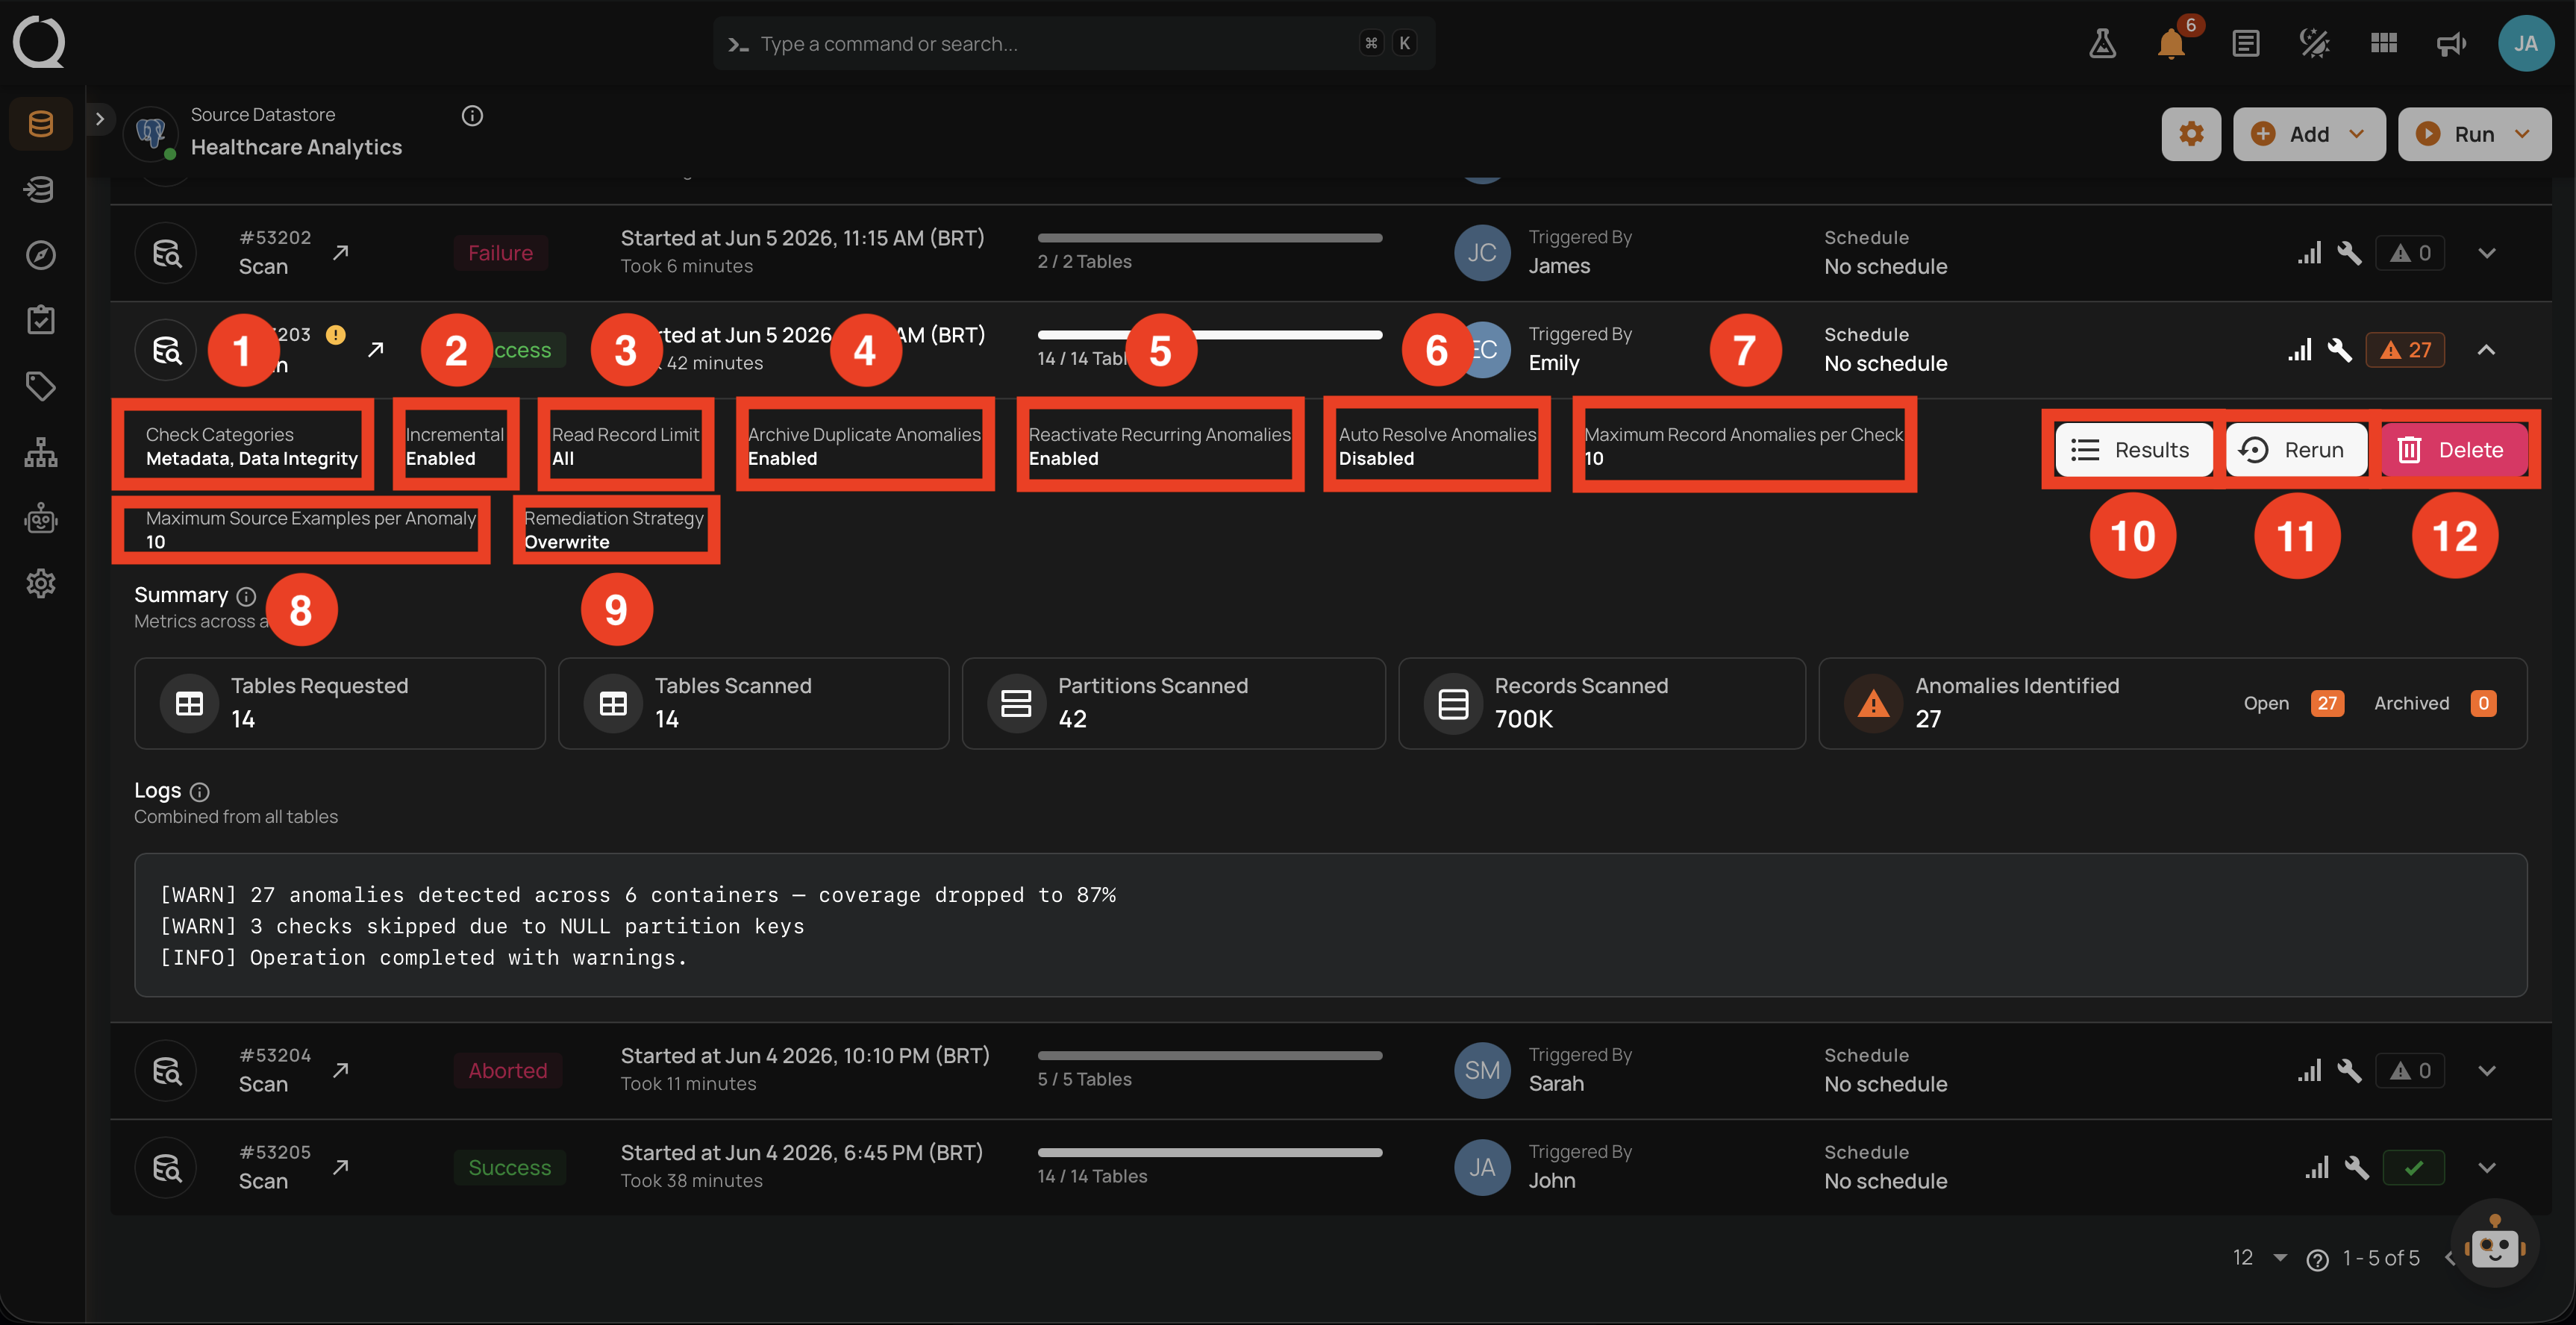The height and width of the screenshot is (1325, 2576).
Task: Click the Success status on #53205
Action: click(509, 1168)
